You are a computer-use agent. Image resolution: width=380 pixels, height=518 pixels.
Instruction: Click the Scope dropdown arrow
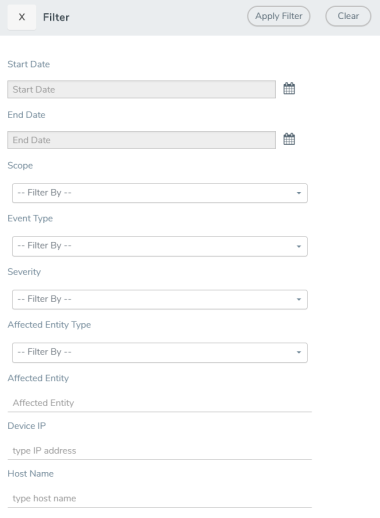point(299,193)
